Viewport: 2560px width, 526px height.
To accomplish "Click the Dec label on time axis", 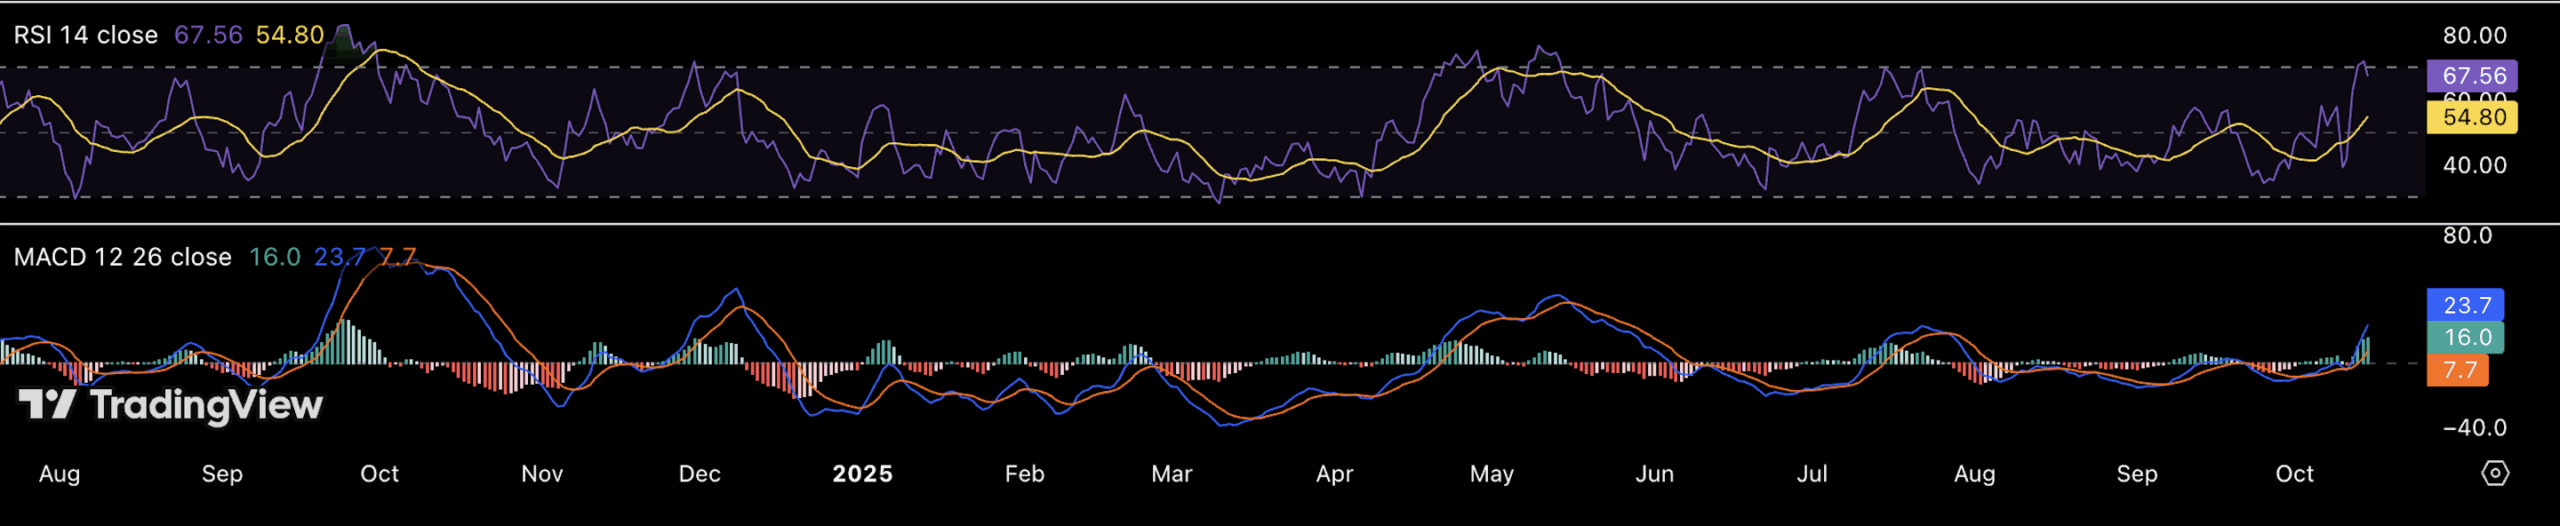I will tap(700, 474).
